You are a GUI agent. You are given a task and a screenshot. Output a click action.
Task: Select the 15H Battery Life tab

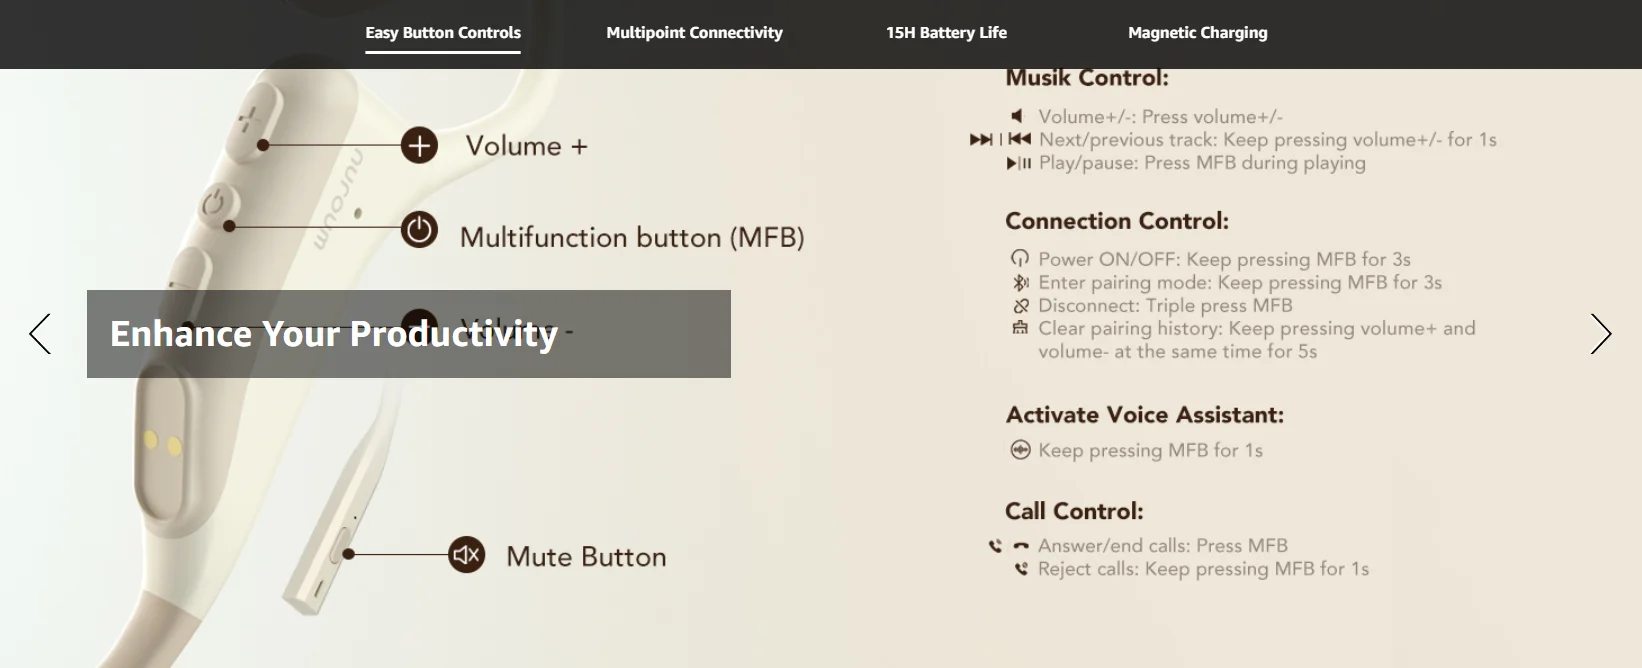[x=946, y=33]
